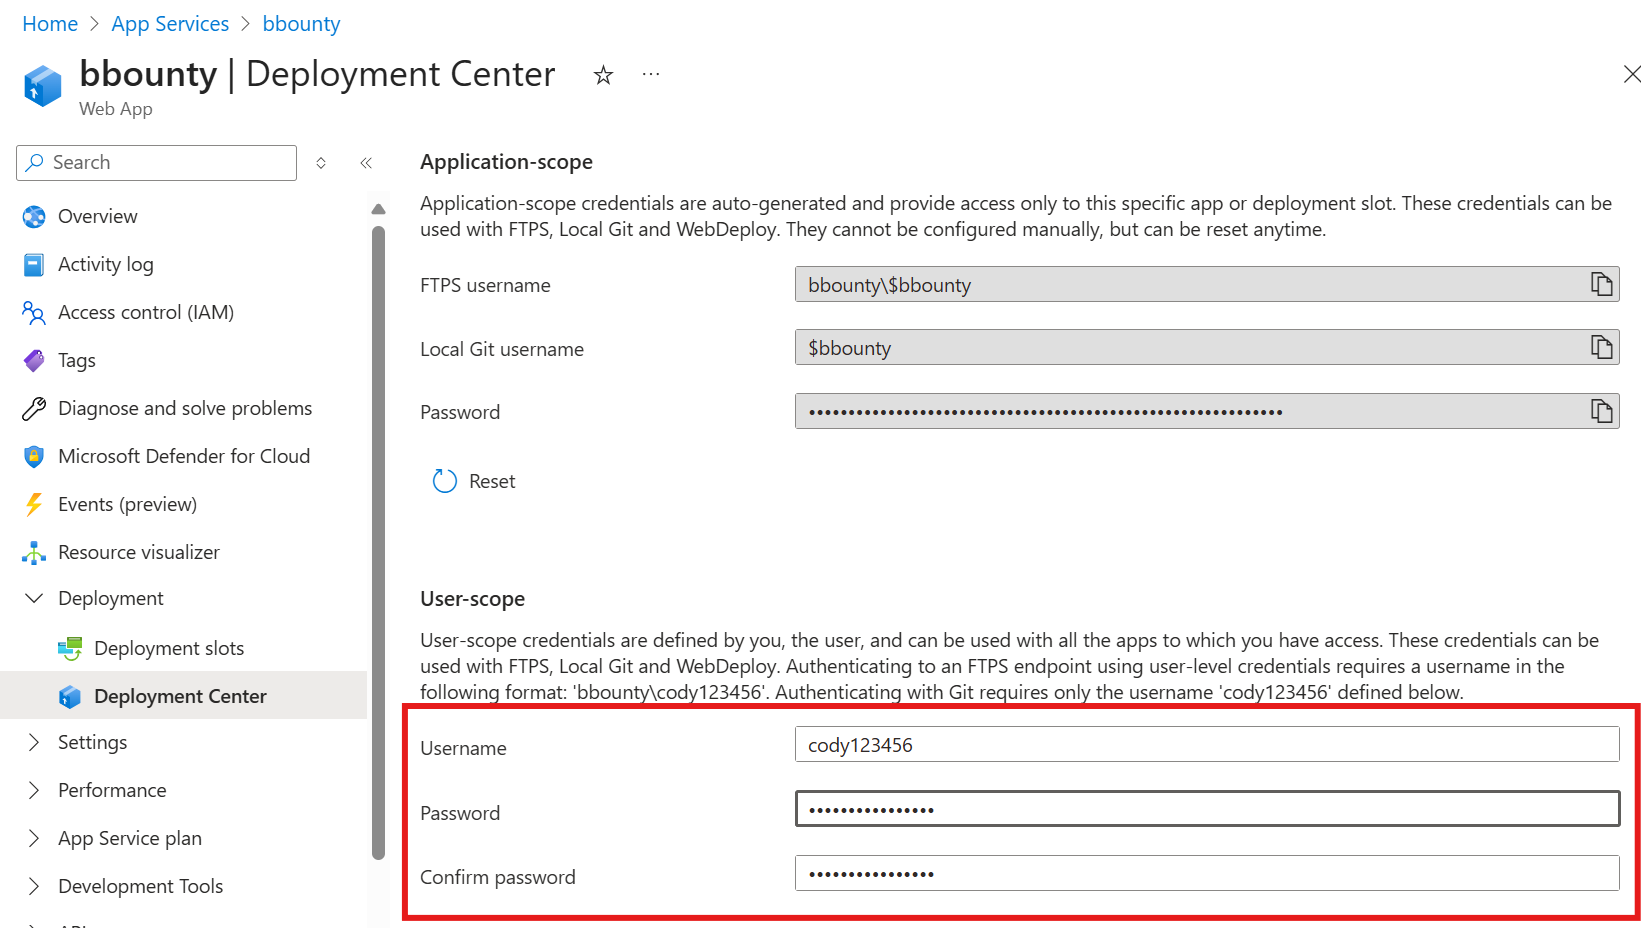
Task: Collapse the sidebar using double chevron
Action: pyautogui.click(x=366, y=163)
